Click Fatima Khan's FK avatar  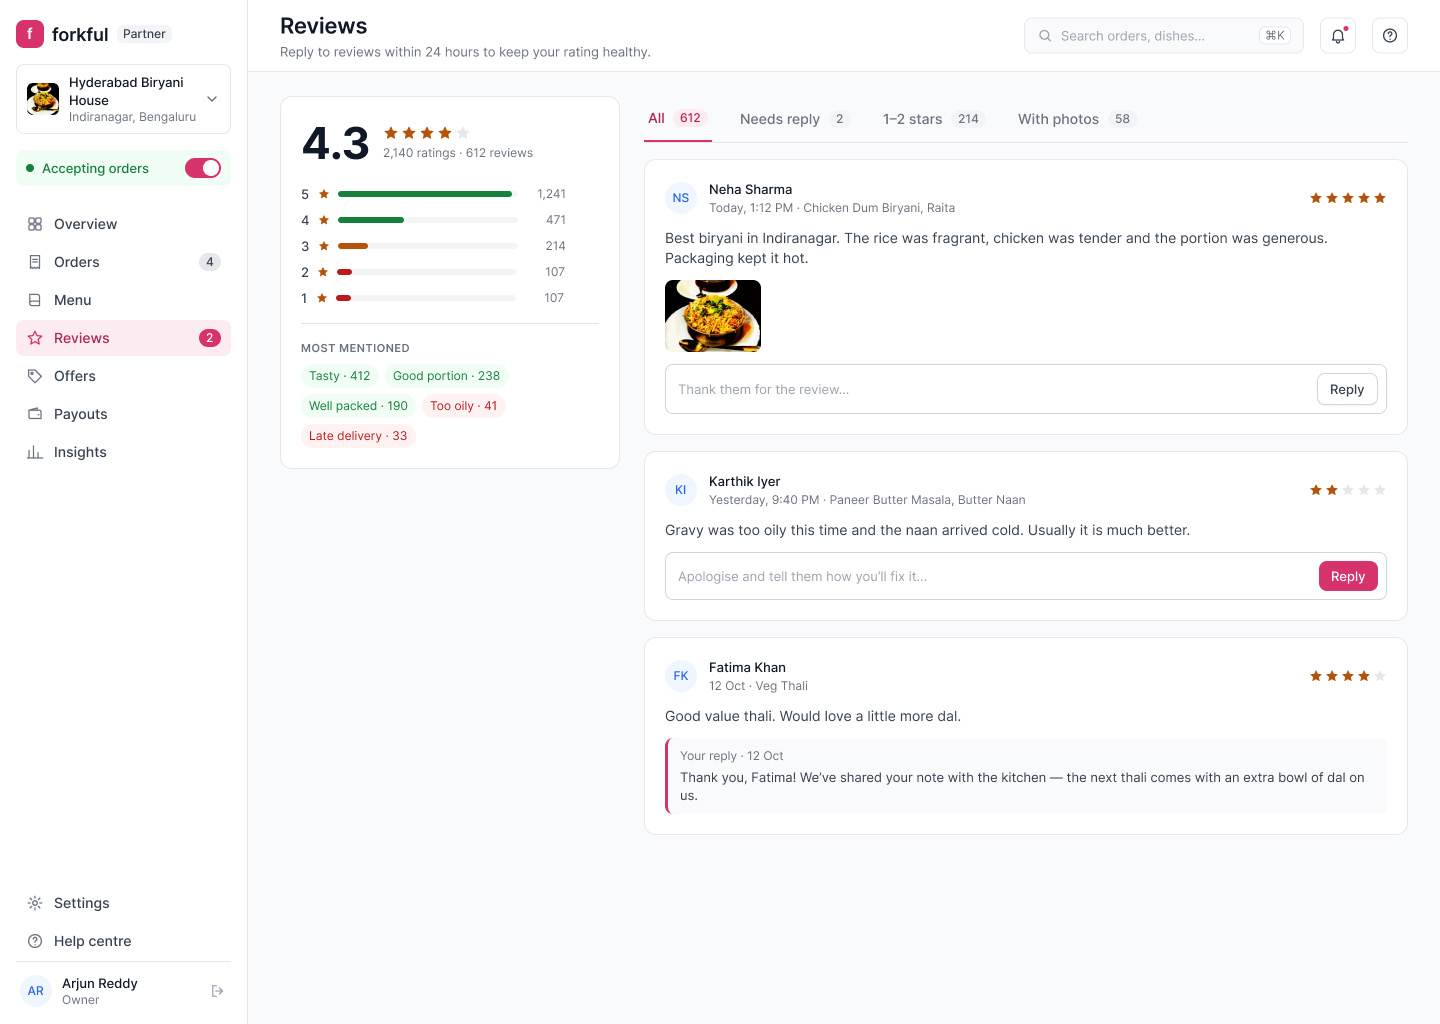pyautogui.click(x=681, y=676)
